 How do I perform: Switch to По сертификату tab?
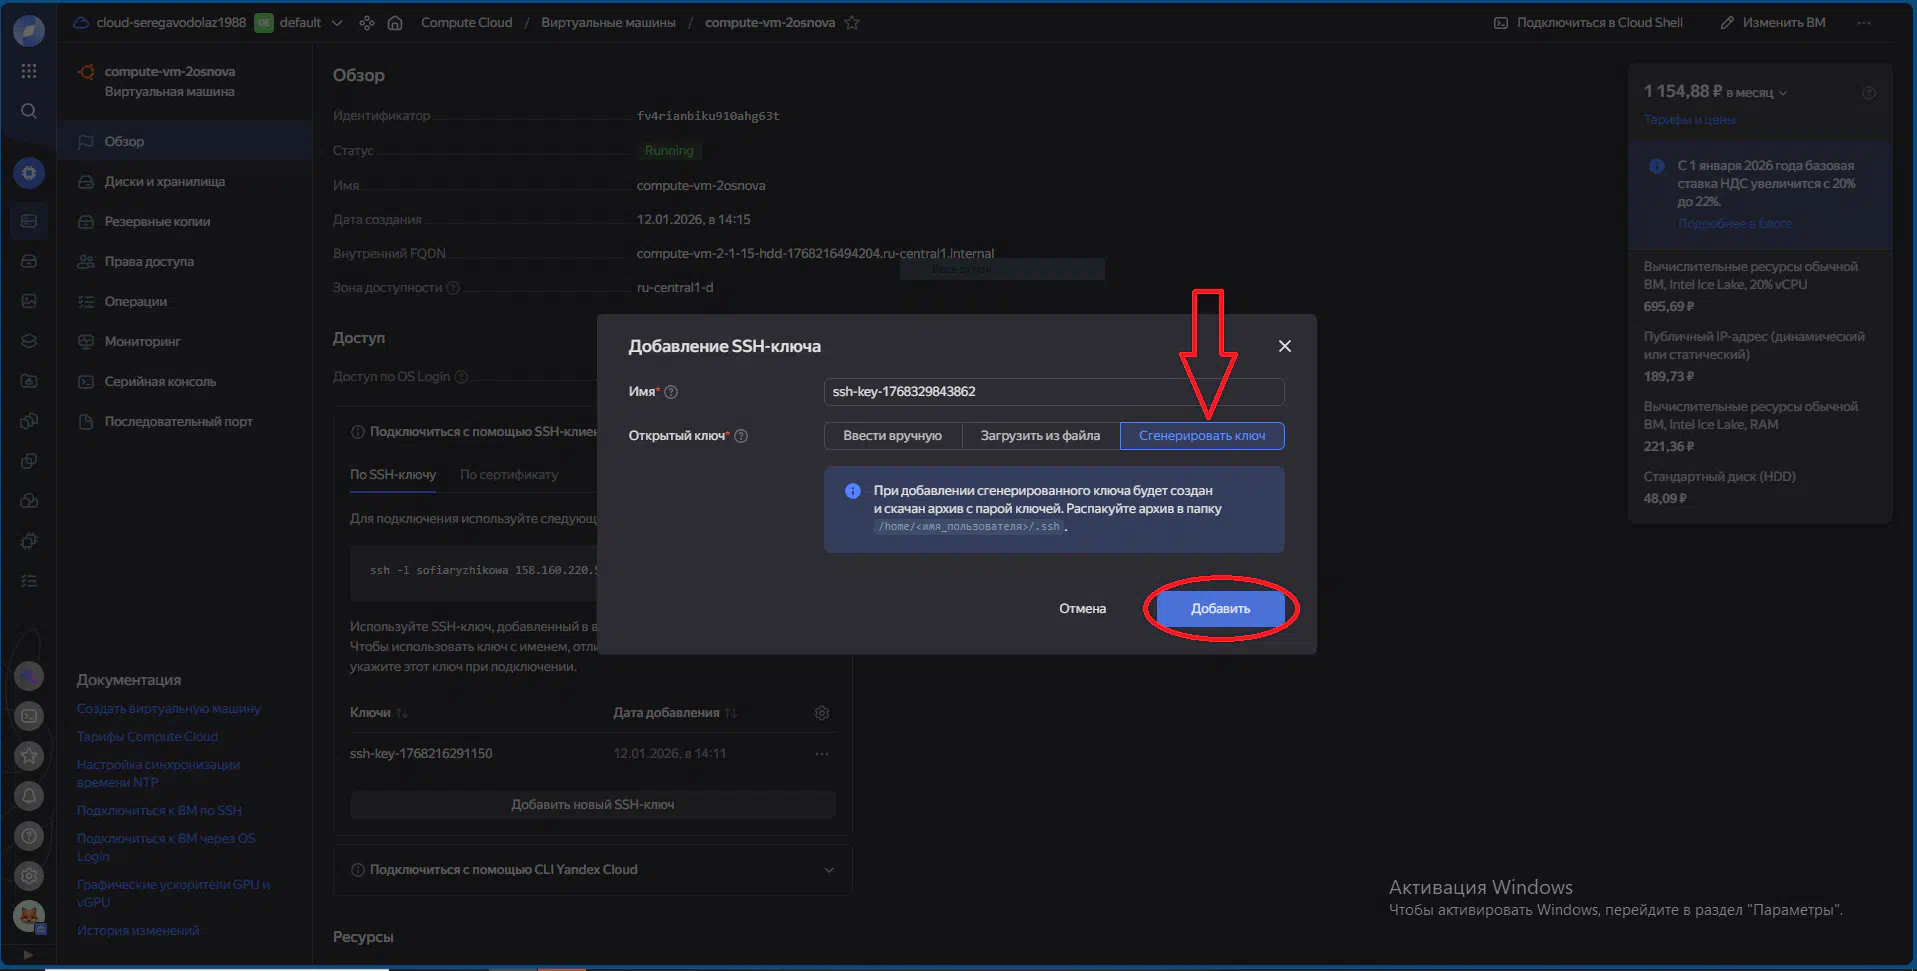pyautogui.click(x=509, y=475)
